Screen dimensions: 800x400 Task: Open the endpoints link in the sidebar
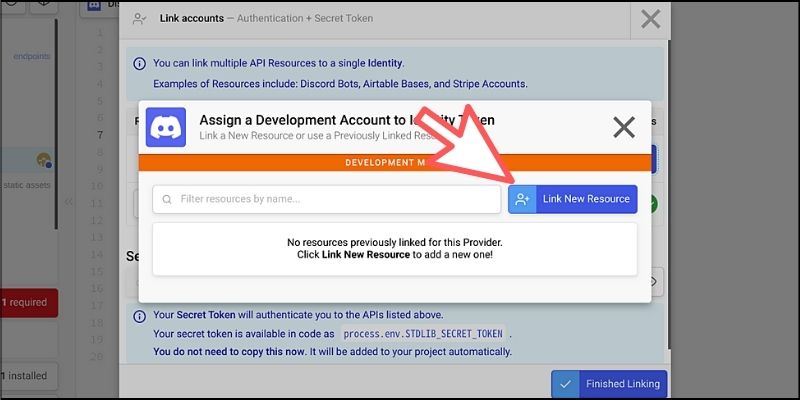32,56
